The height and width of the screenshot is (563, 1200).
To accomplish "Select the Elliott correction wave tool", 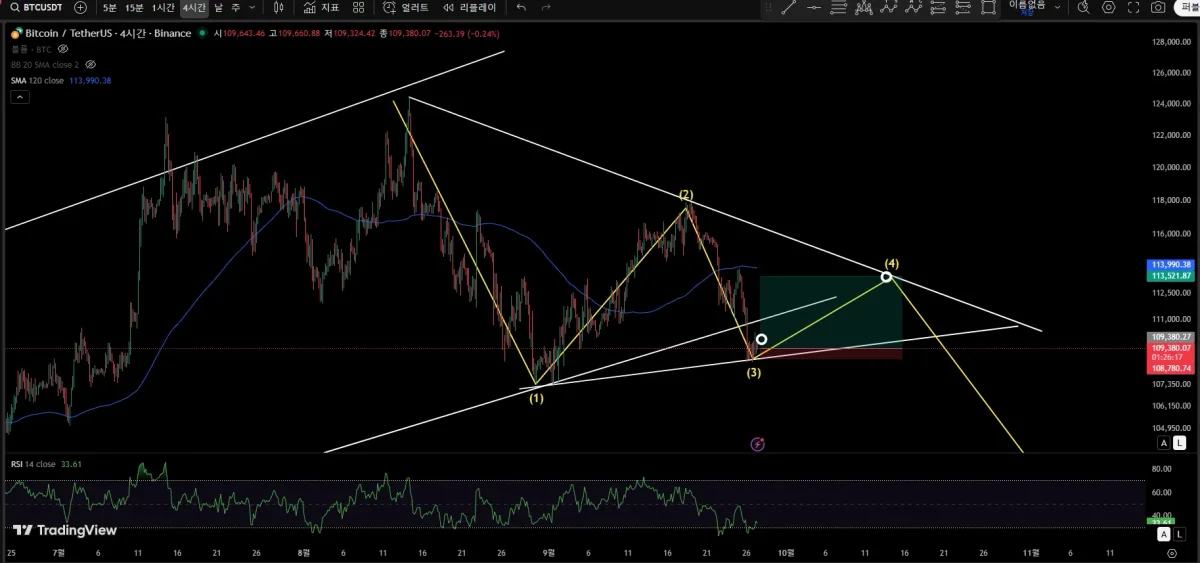I will point(913,7).
